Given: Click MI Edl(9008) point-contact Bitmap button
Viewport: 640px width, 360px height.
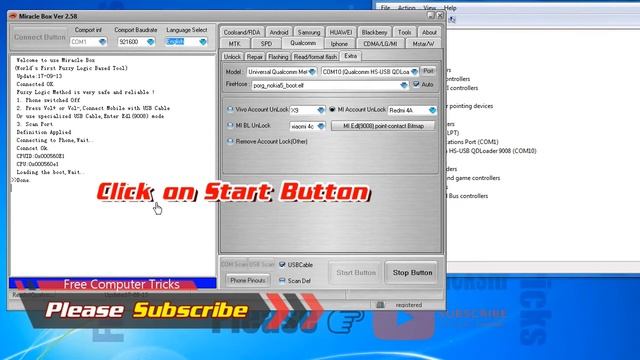Looking at the screenshot, I should tap(383, 126).
